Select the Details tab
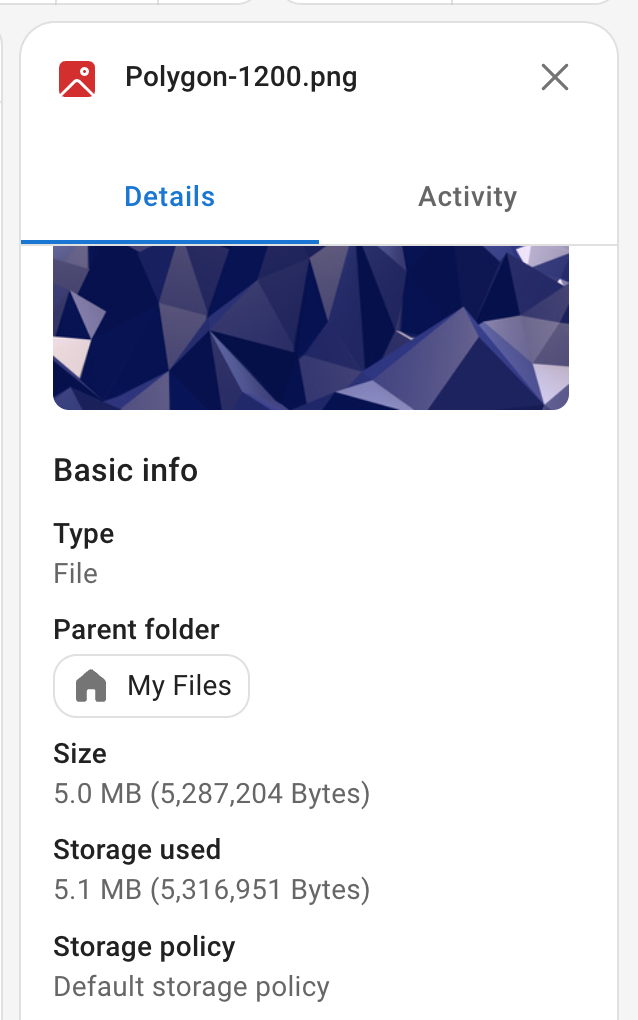Viewport: 638px width, 1020px height. click(x=169, y=196)
